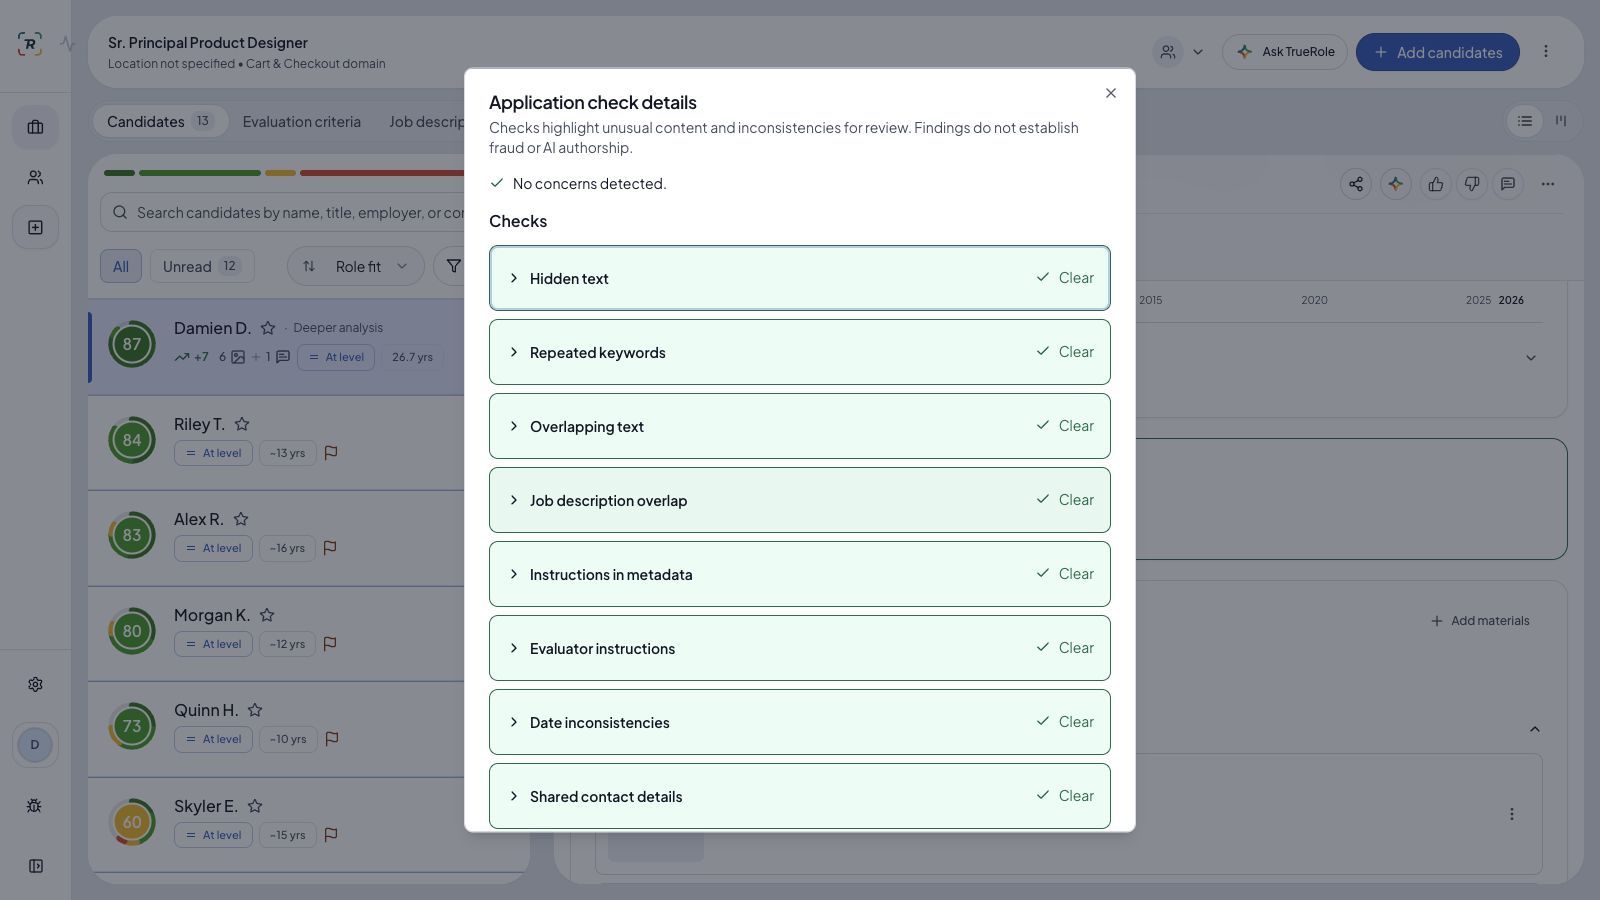Open the filter funnel button
1600x900 pixels.
click(452, 266)
